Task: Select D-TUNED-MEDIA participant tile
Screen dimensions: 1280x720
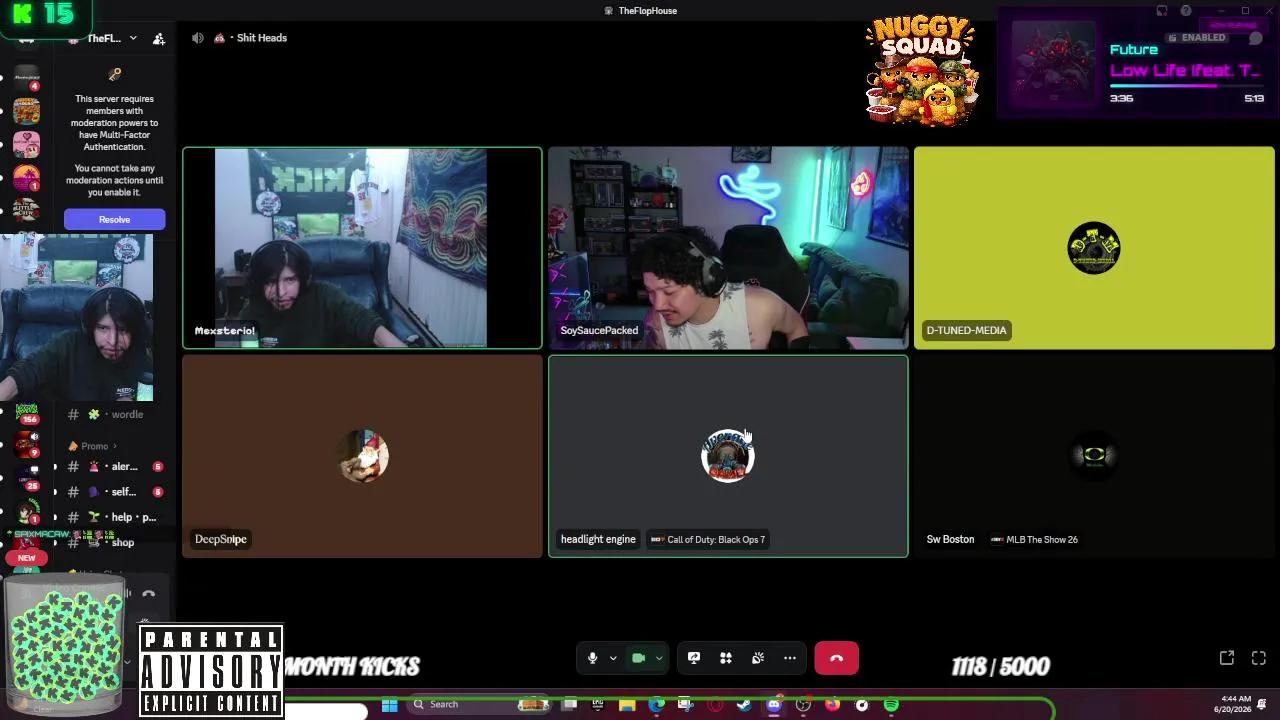Action: pos(1094,248)
